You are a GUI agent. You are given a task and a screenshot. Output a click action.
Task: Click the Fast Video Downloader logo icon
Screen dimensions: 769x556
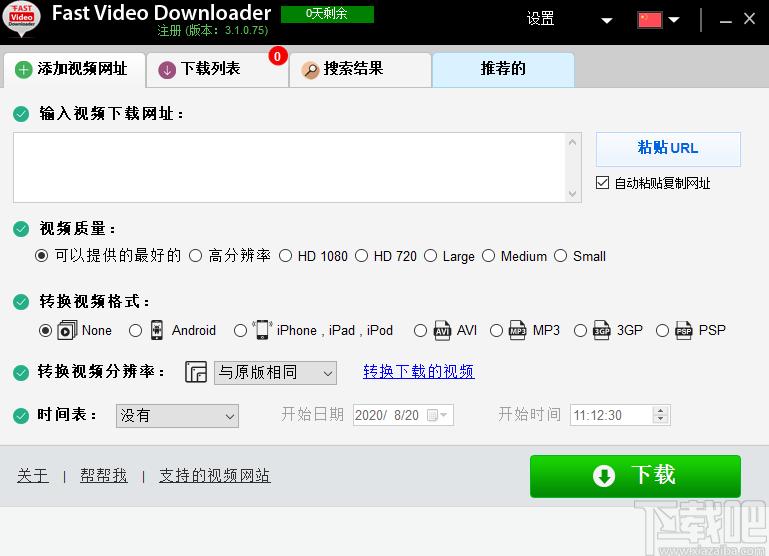21,20
